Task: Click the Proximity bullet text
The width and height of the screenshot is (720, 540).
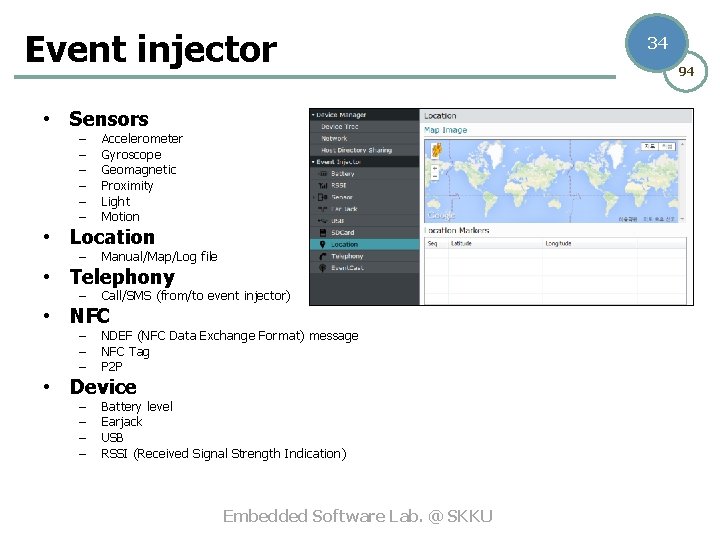Action: (127, 186)
